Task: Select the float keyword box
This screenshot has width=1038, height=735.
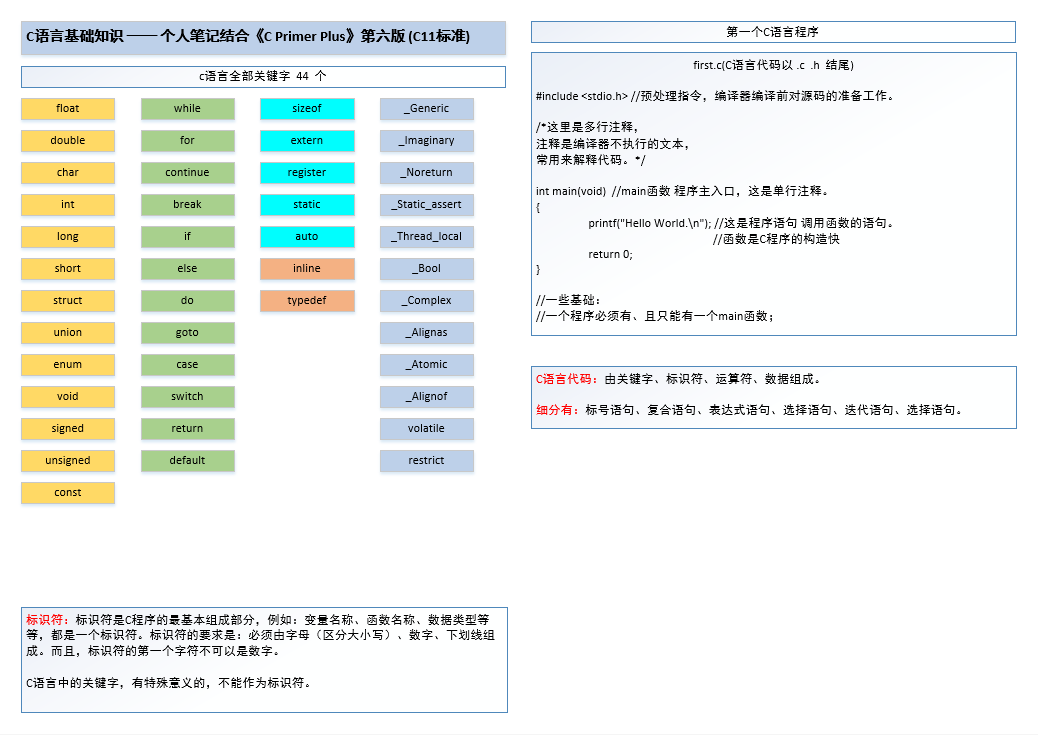Action: [x=68, y=109]
